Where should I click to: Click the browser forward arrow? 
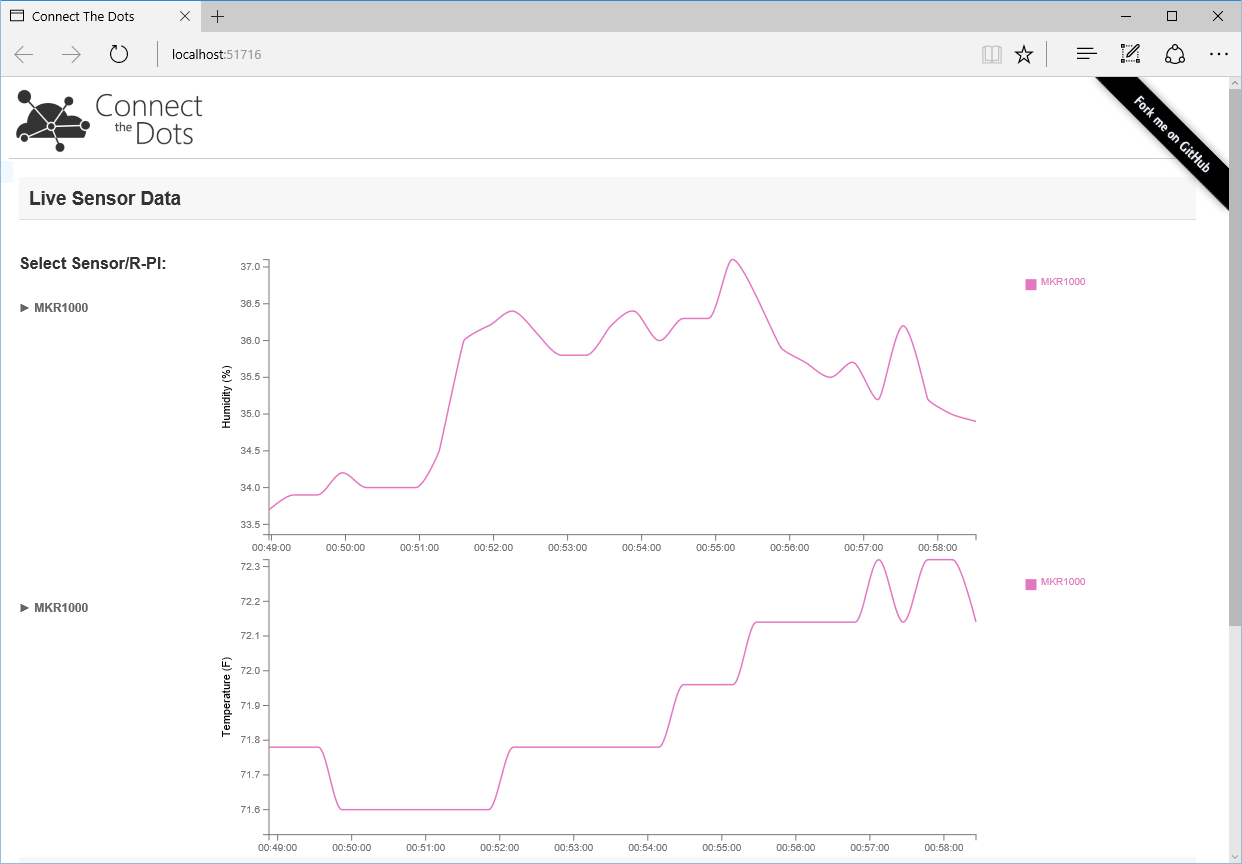point(69,54)
